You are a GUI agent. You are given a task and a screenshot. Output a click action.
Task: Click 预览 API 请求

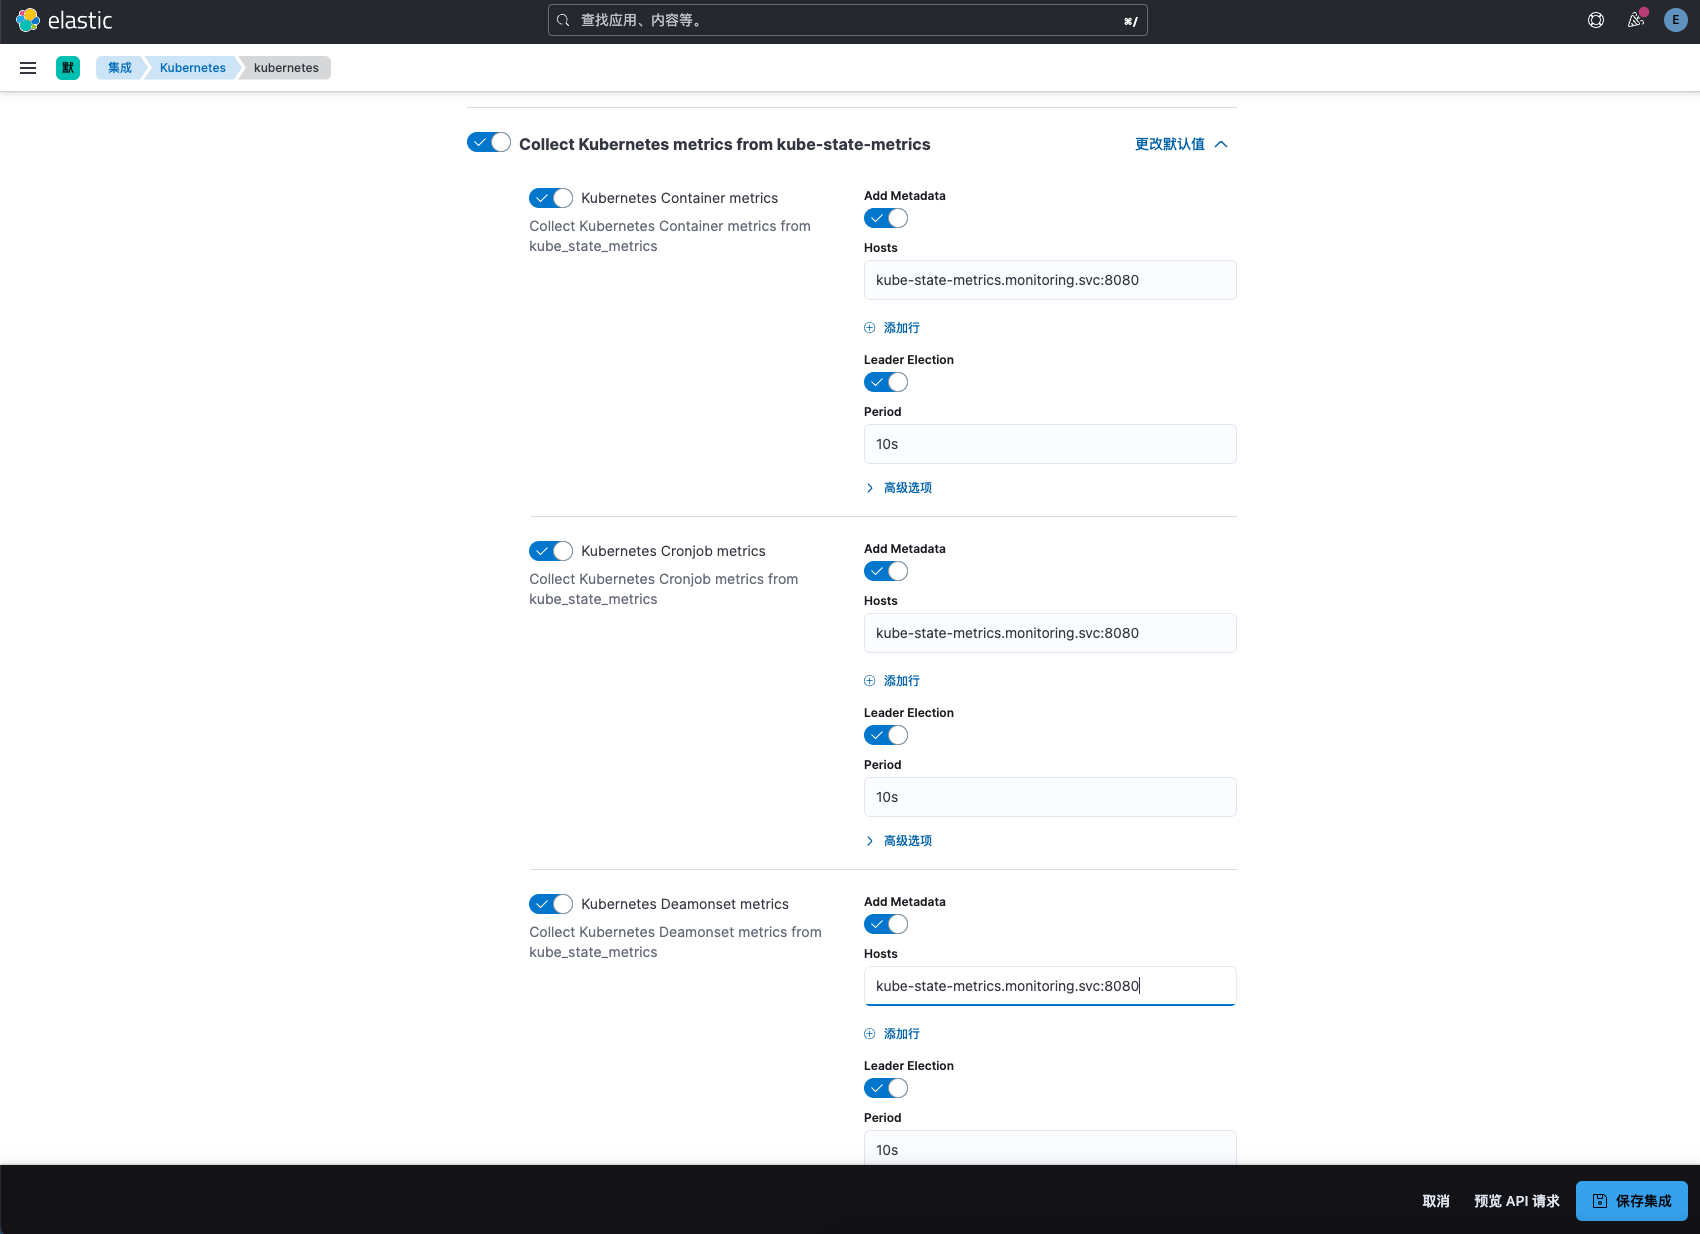coord(1517,1201)
